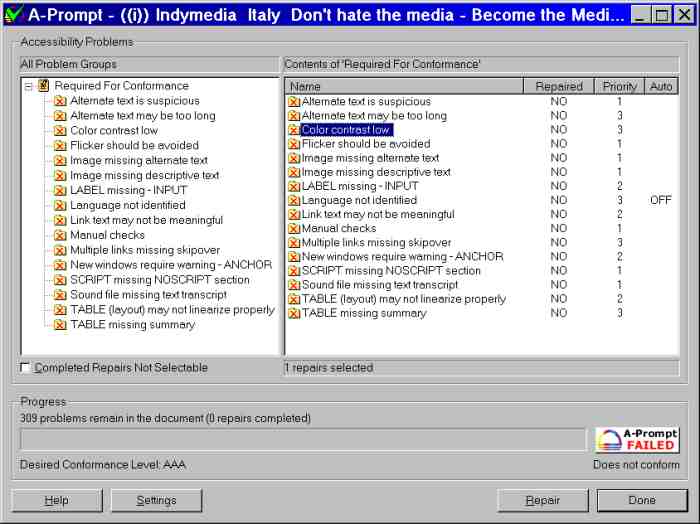Image resolution: width=700 pixels, height=524 pixels.
Task: Click icon beside tree item Language not identified
Action: coord(60,205)
